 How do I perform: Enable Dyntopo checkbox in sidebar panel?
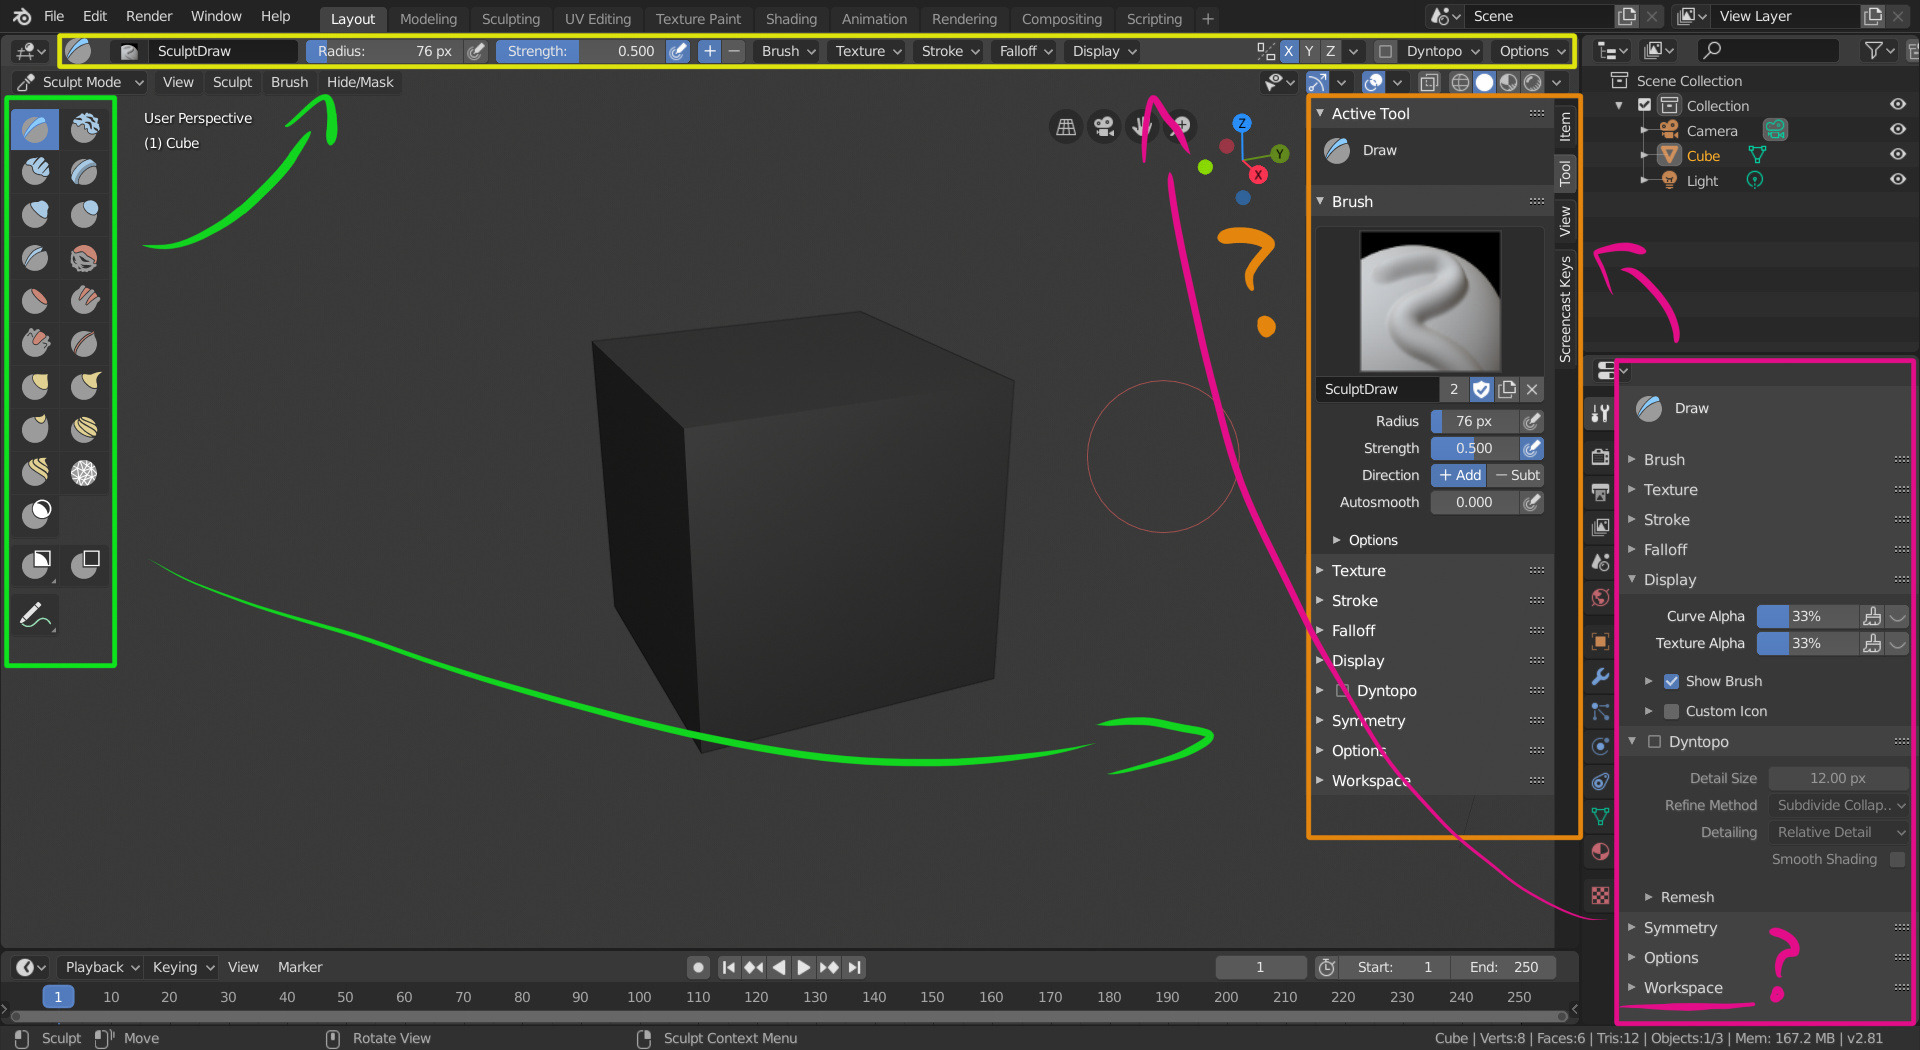pyautogui.click(x=1343, y=690)
